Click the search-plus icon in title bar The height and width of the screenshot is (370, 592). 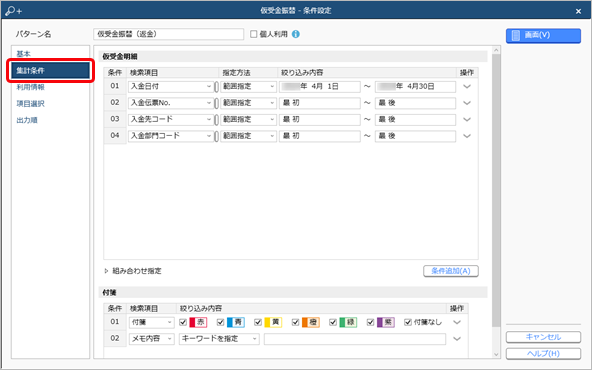14,11
